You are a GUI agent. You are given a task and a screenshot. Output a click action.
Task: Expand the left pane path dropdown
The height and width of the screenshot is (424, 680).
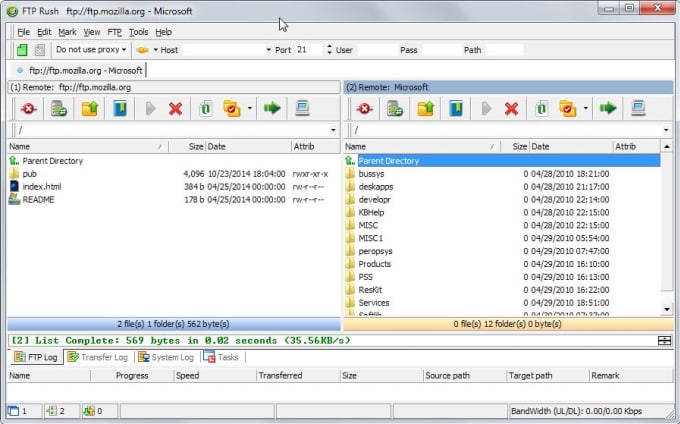click(333, 130)
